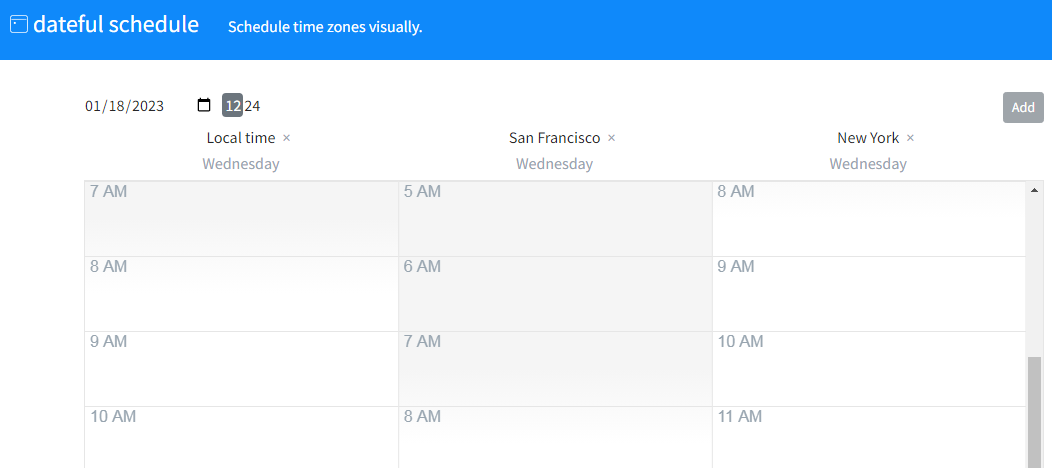Click the San Francisco column header
1052x468 pixels.
(x=554, y=138)
